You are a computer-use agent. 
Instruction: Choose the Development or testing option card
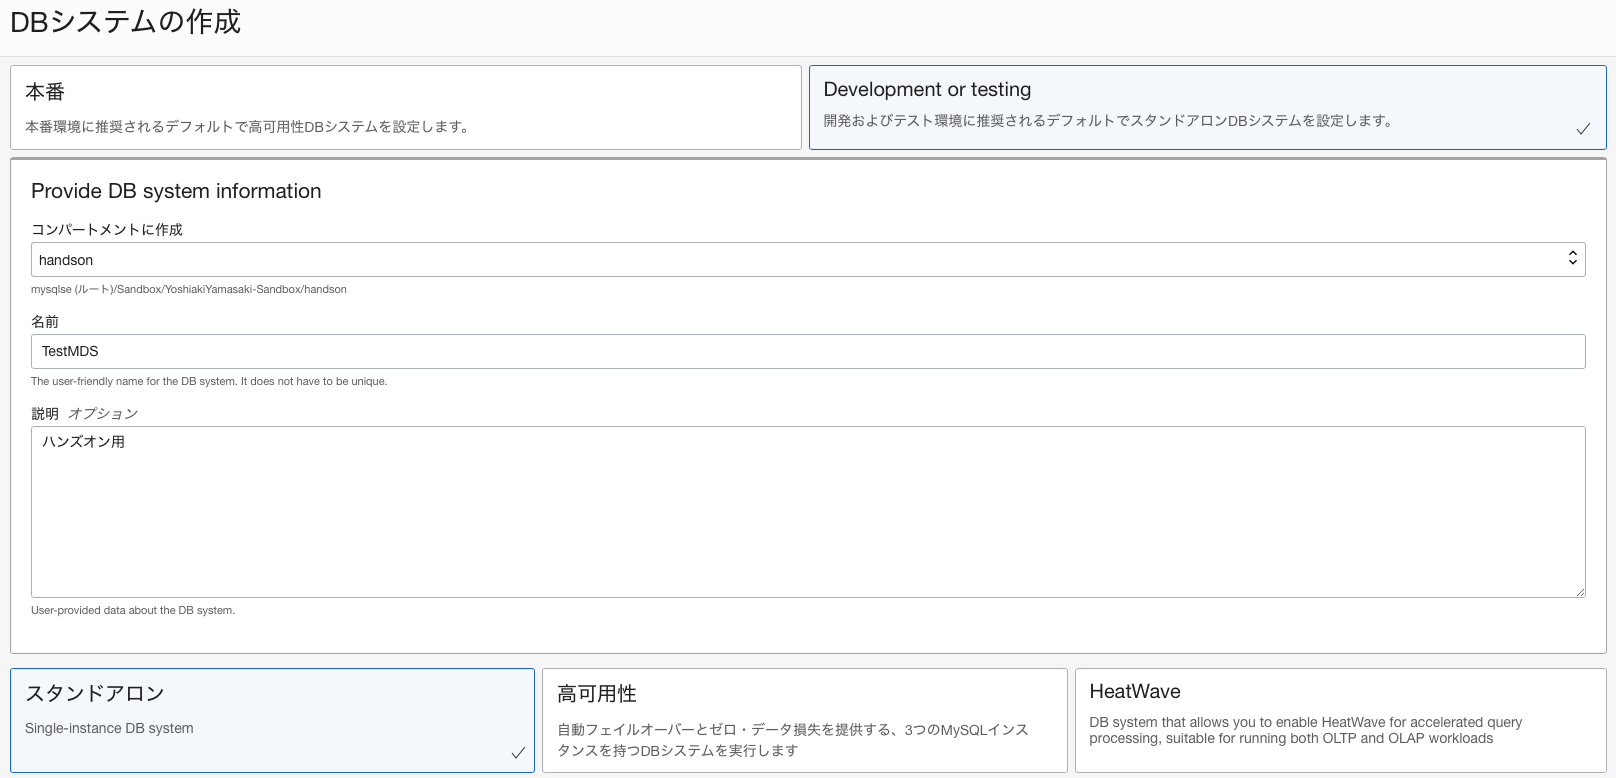pyautogui.click(x=1206, y=107)
